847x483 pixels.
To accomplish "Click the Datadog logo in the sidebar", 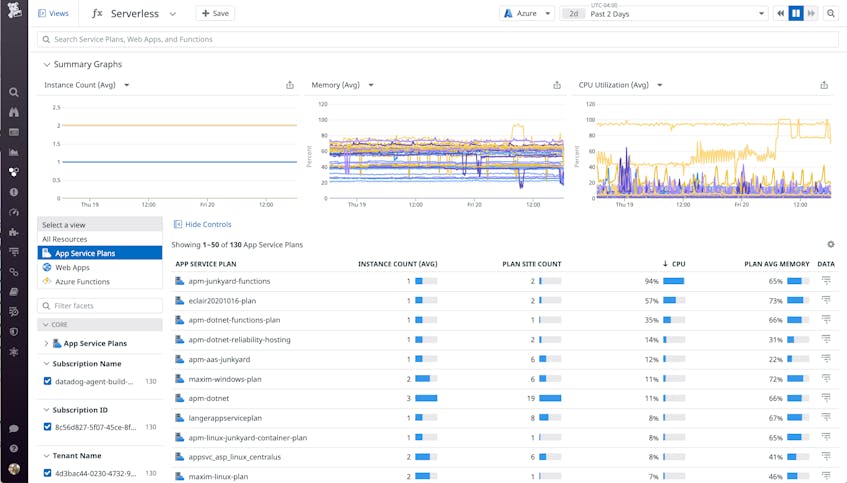I will [x=14, y=10].
